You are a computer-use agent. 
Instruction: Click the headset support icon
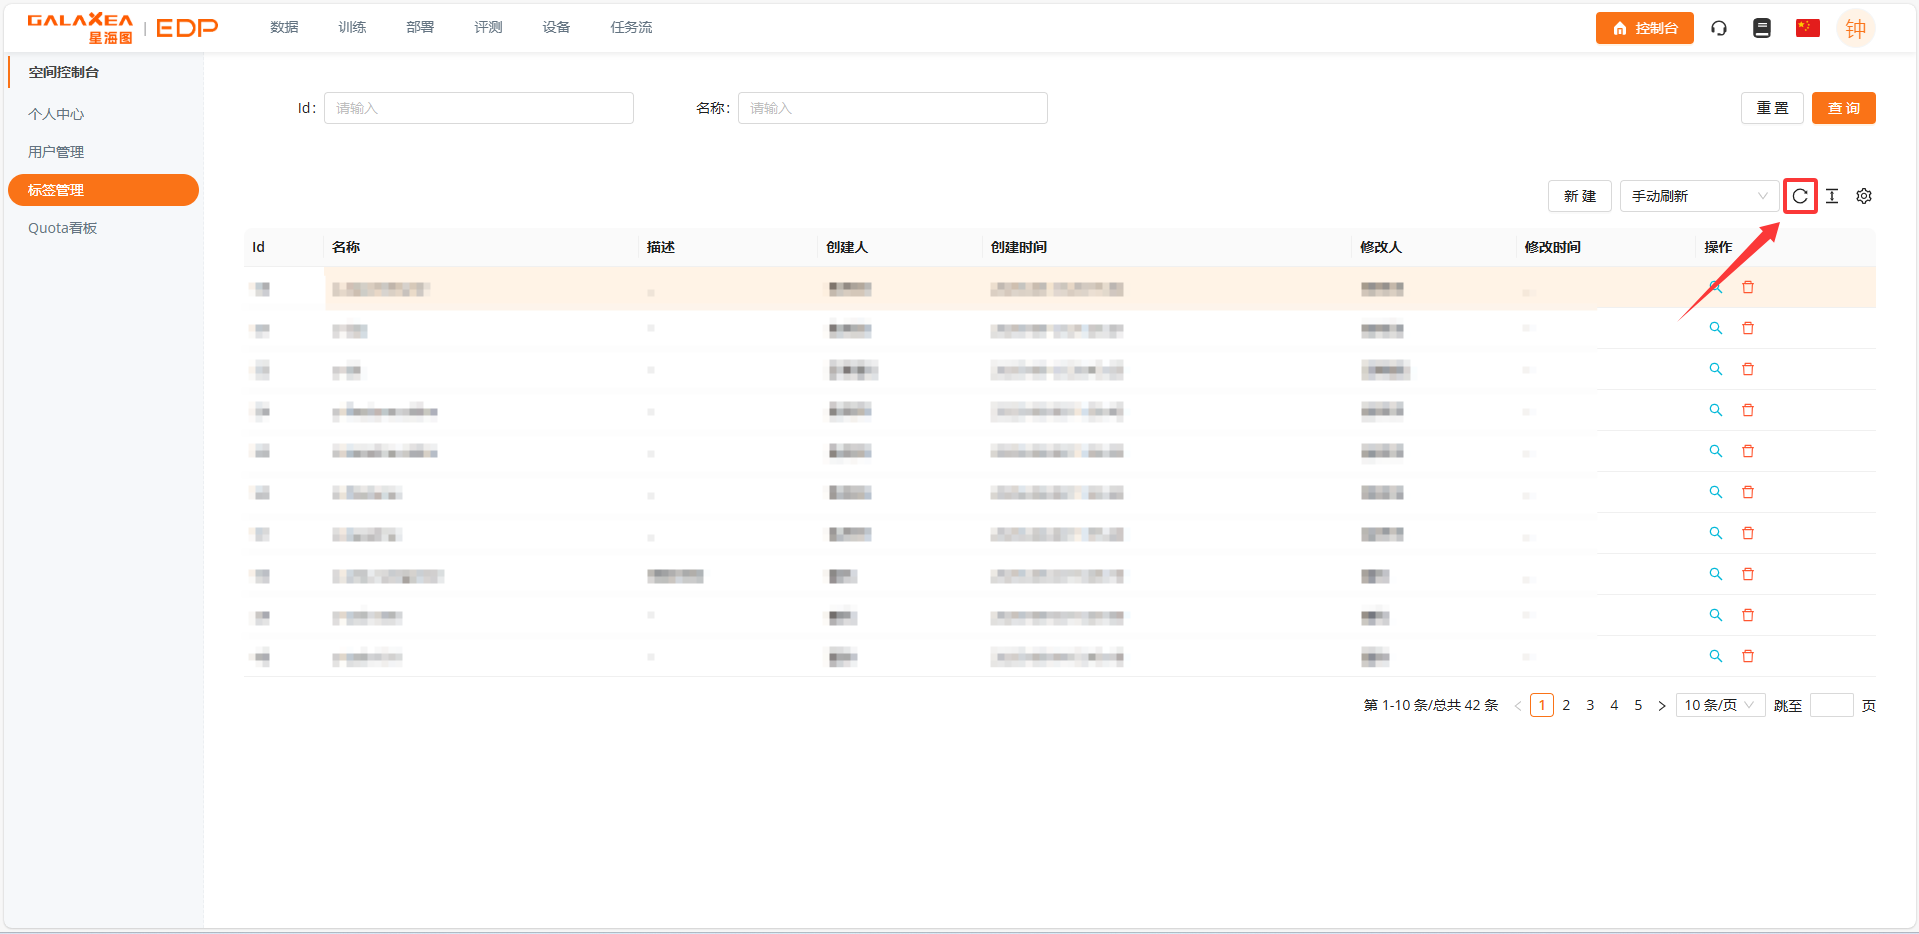[1718, 28]
